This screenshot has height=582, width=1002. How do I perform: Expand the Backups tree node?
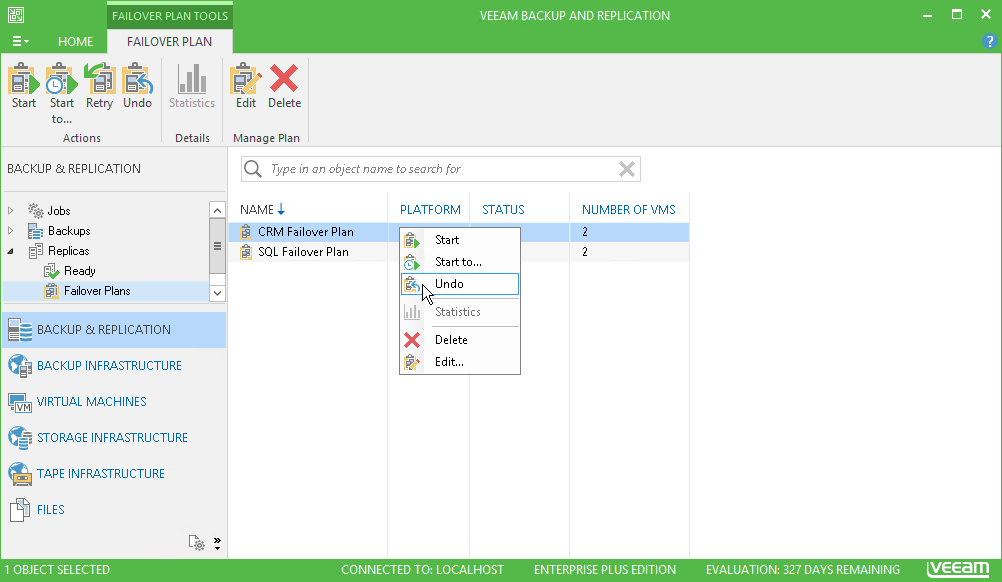click(10, 231)
